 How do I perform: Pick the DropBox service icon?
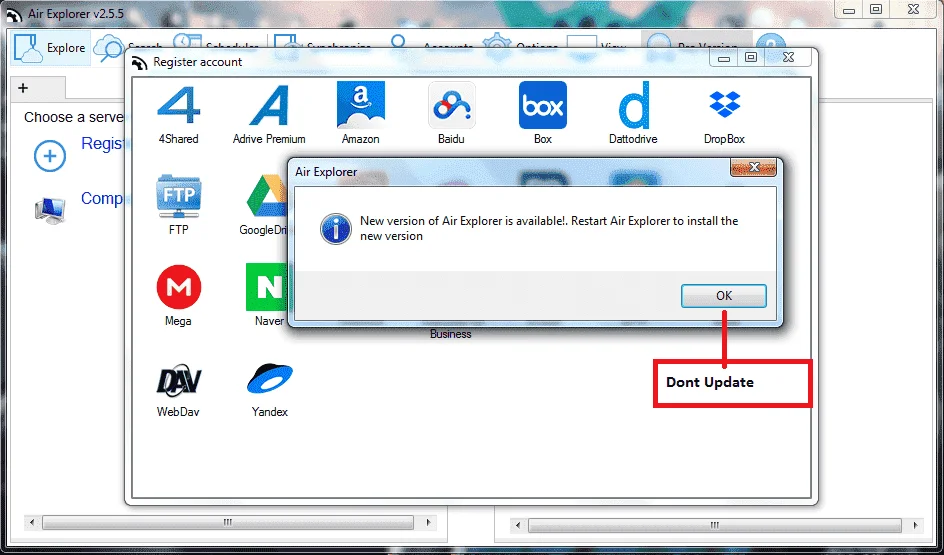pyautogui.click(x=724, y=105)
